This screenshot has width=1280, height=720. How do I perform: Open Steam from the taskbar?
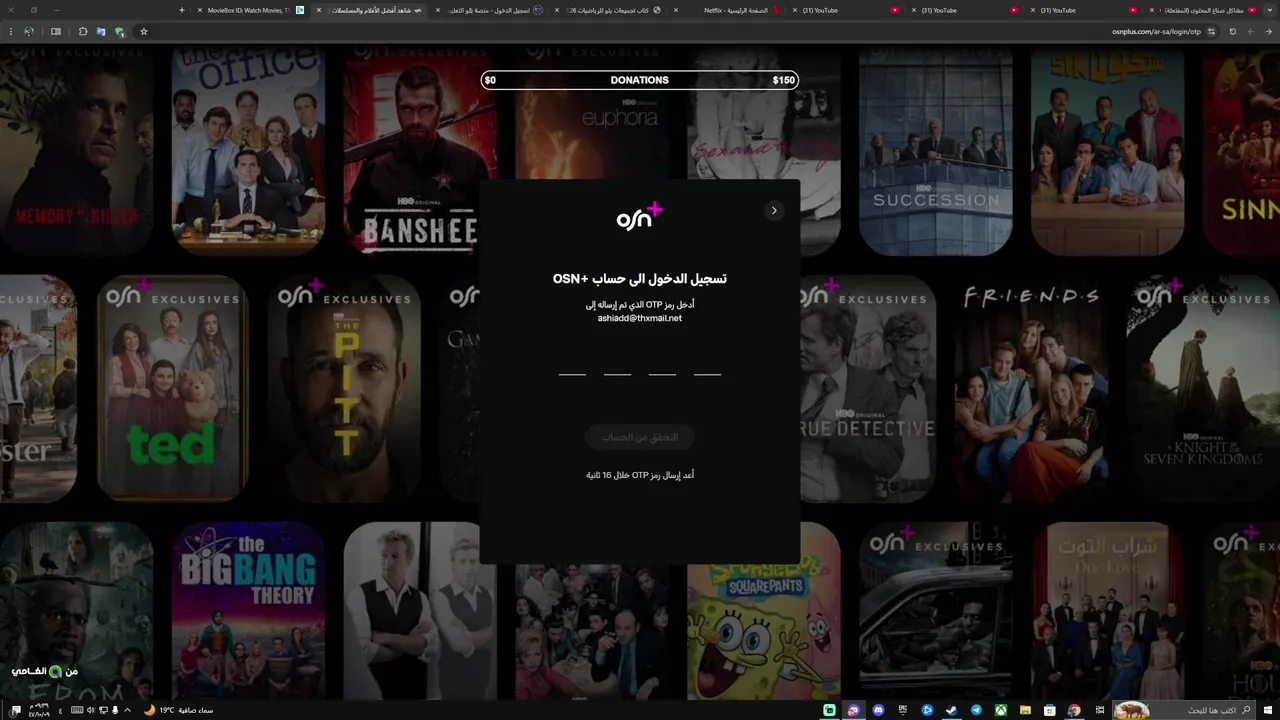pyautogui.click(x=952, y=710)
